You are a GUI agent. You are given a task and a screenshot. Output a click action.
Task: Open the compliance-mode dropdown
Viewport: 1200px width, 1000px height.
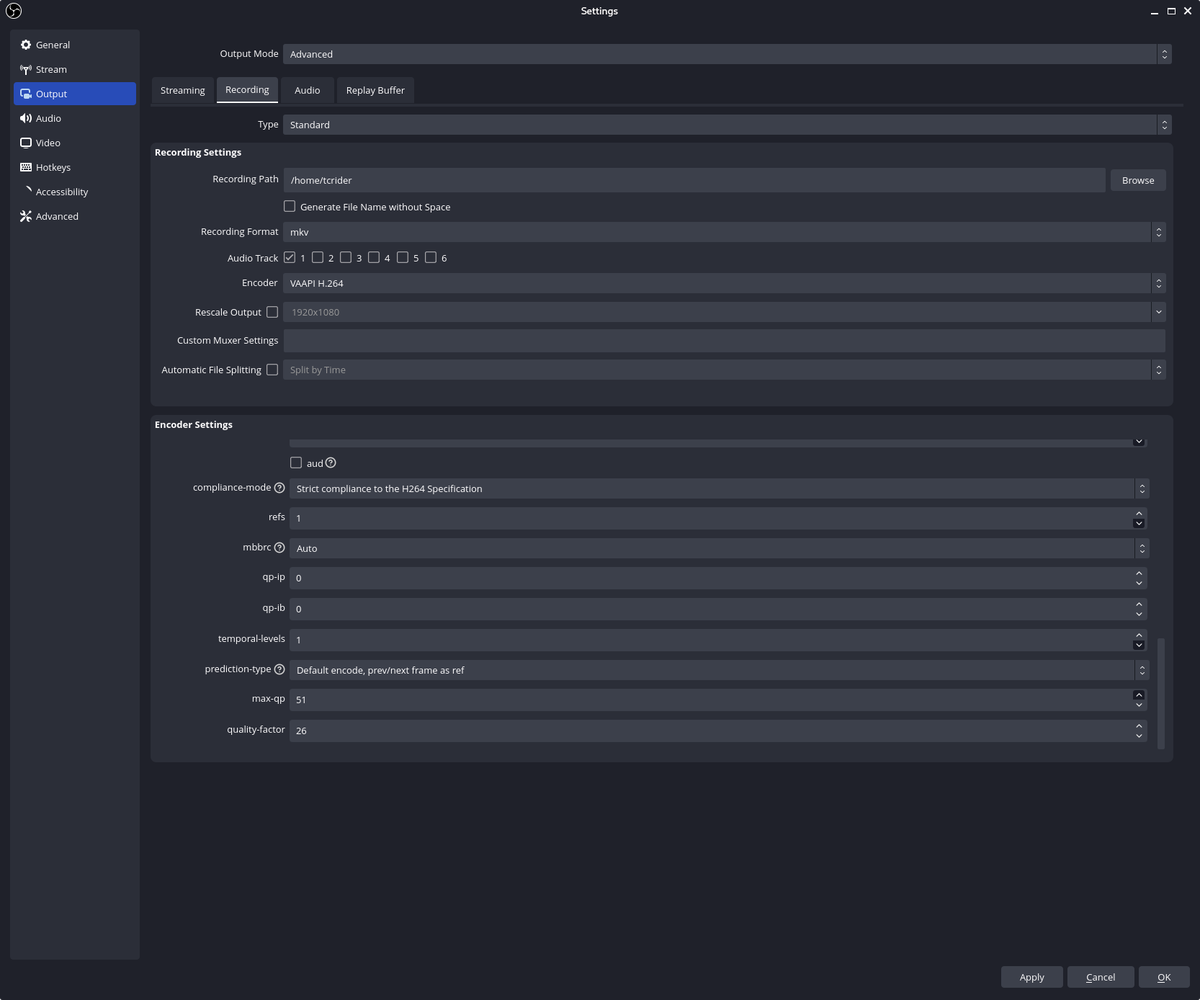tap(719, 489)
